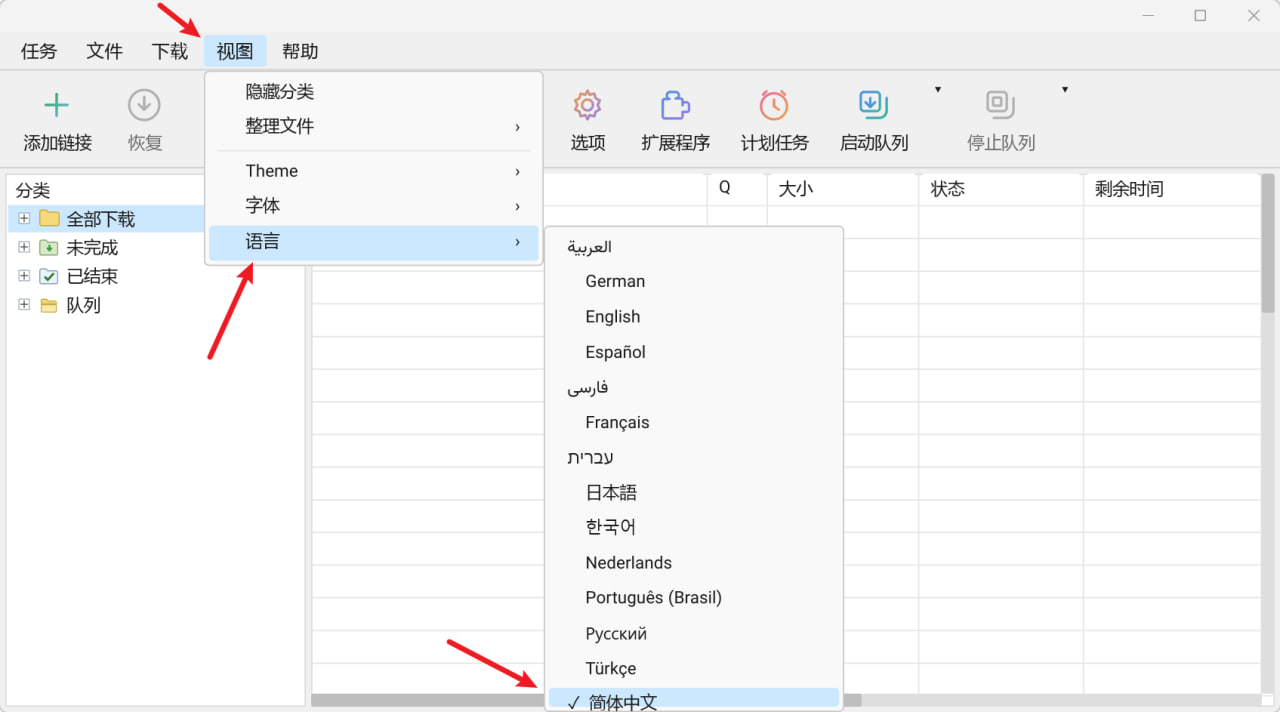1280x712 pixels.
Task: Open the 任务 menu
Action: 39,51
